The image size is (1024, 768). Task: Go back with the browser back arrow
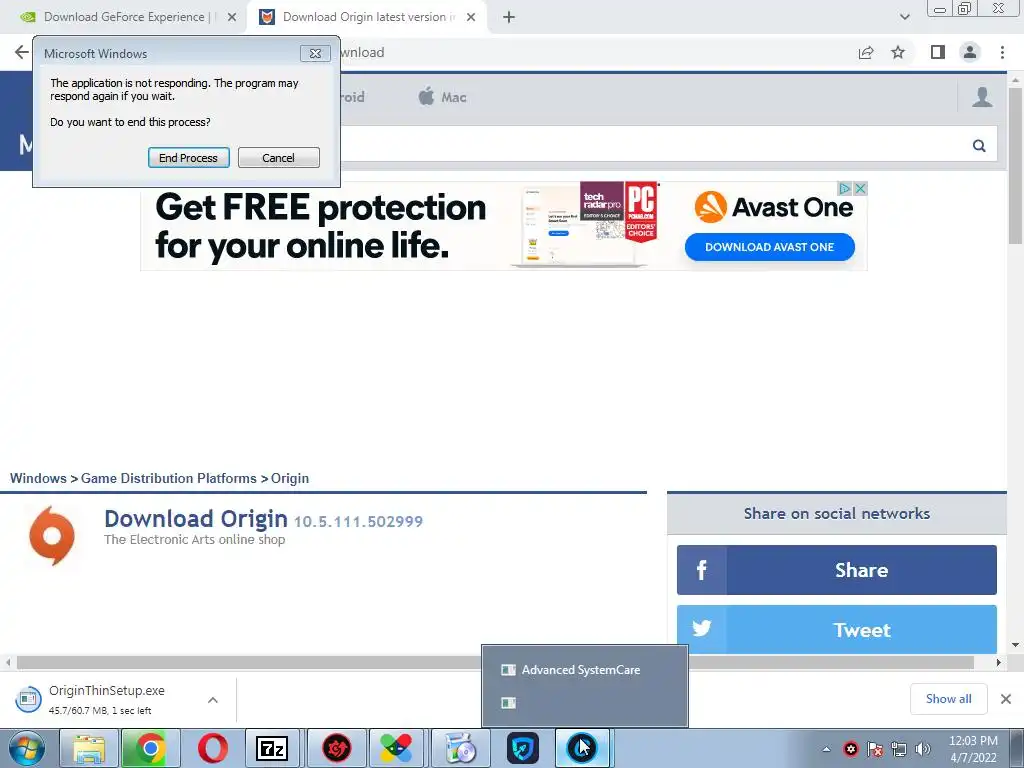[x=22, y=52]
